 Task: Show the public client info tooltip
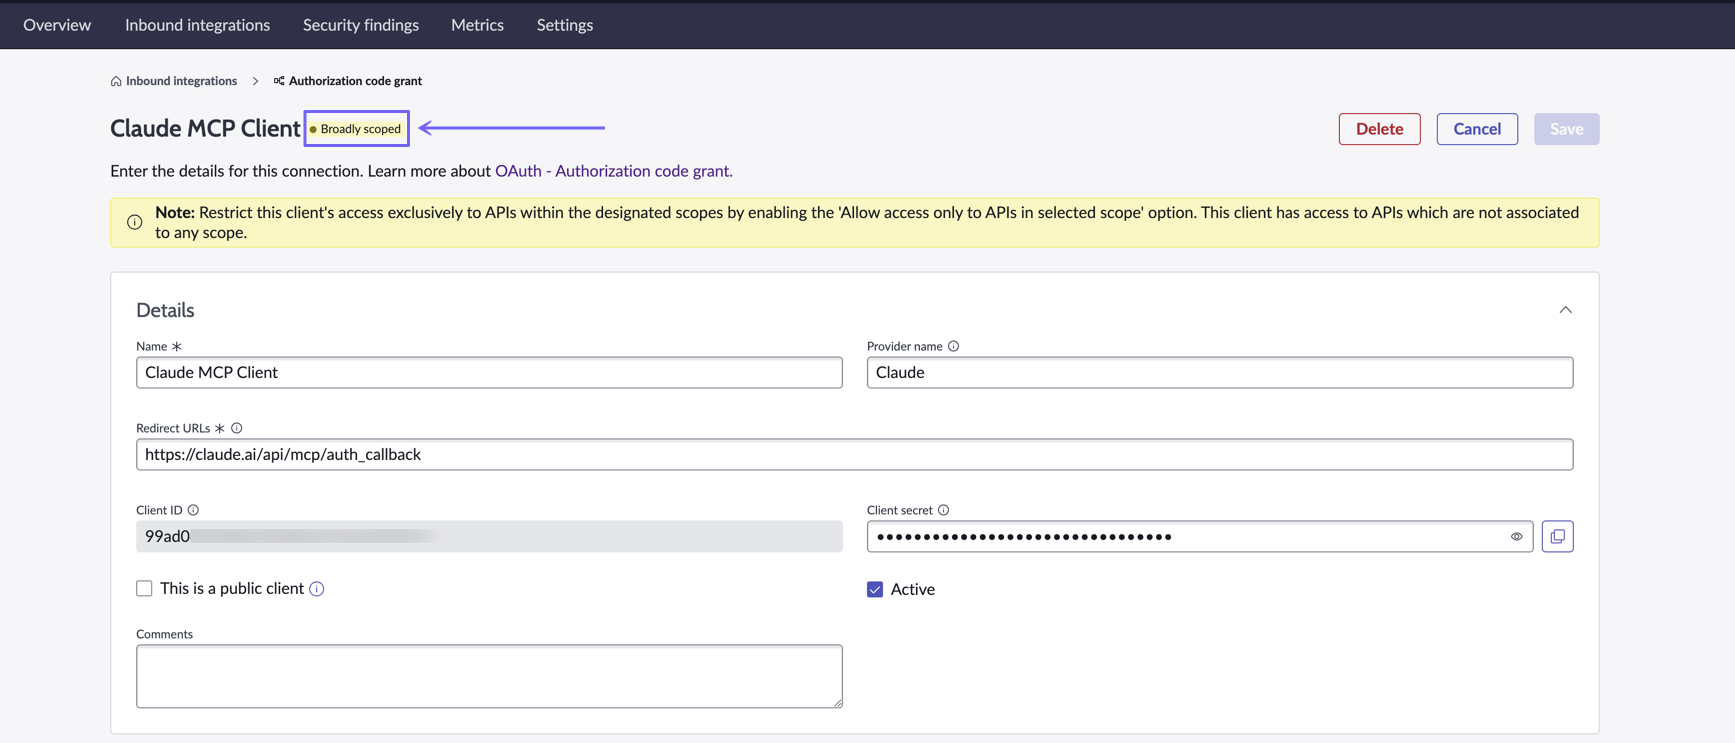pos(317,589)
